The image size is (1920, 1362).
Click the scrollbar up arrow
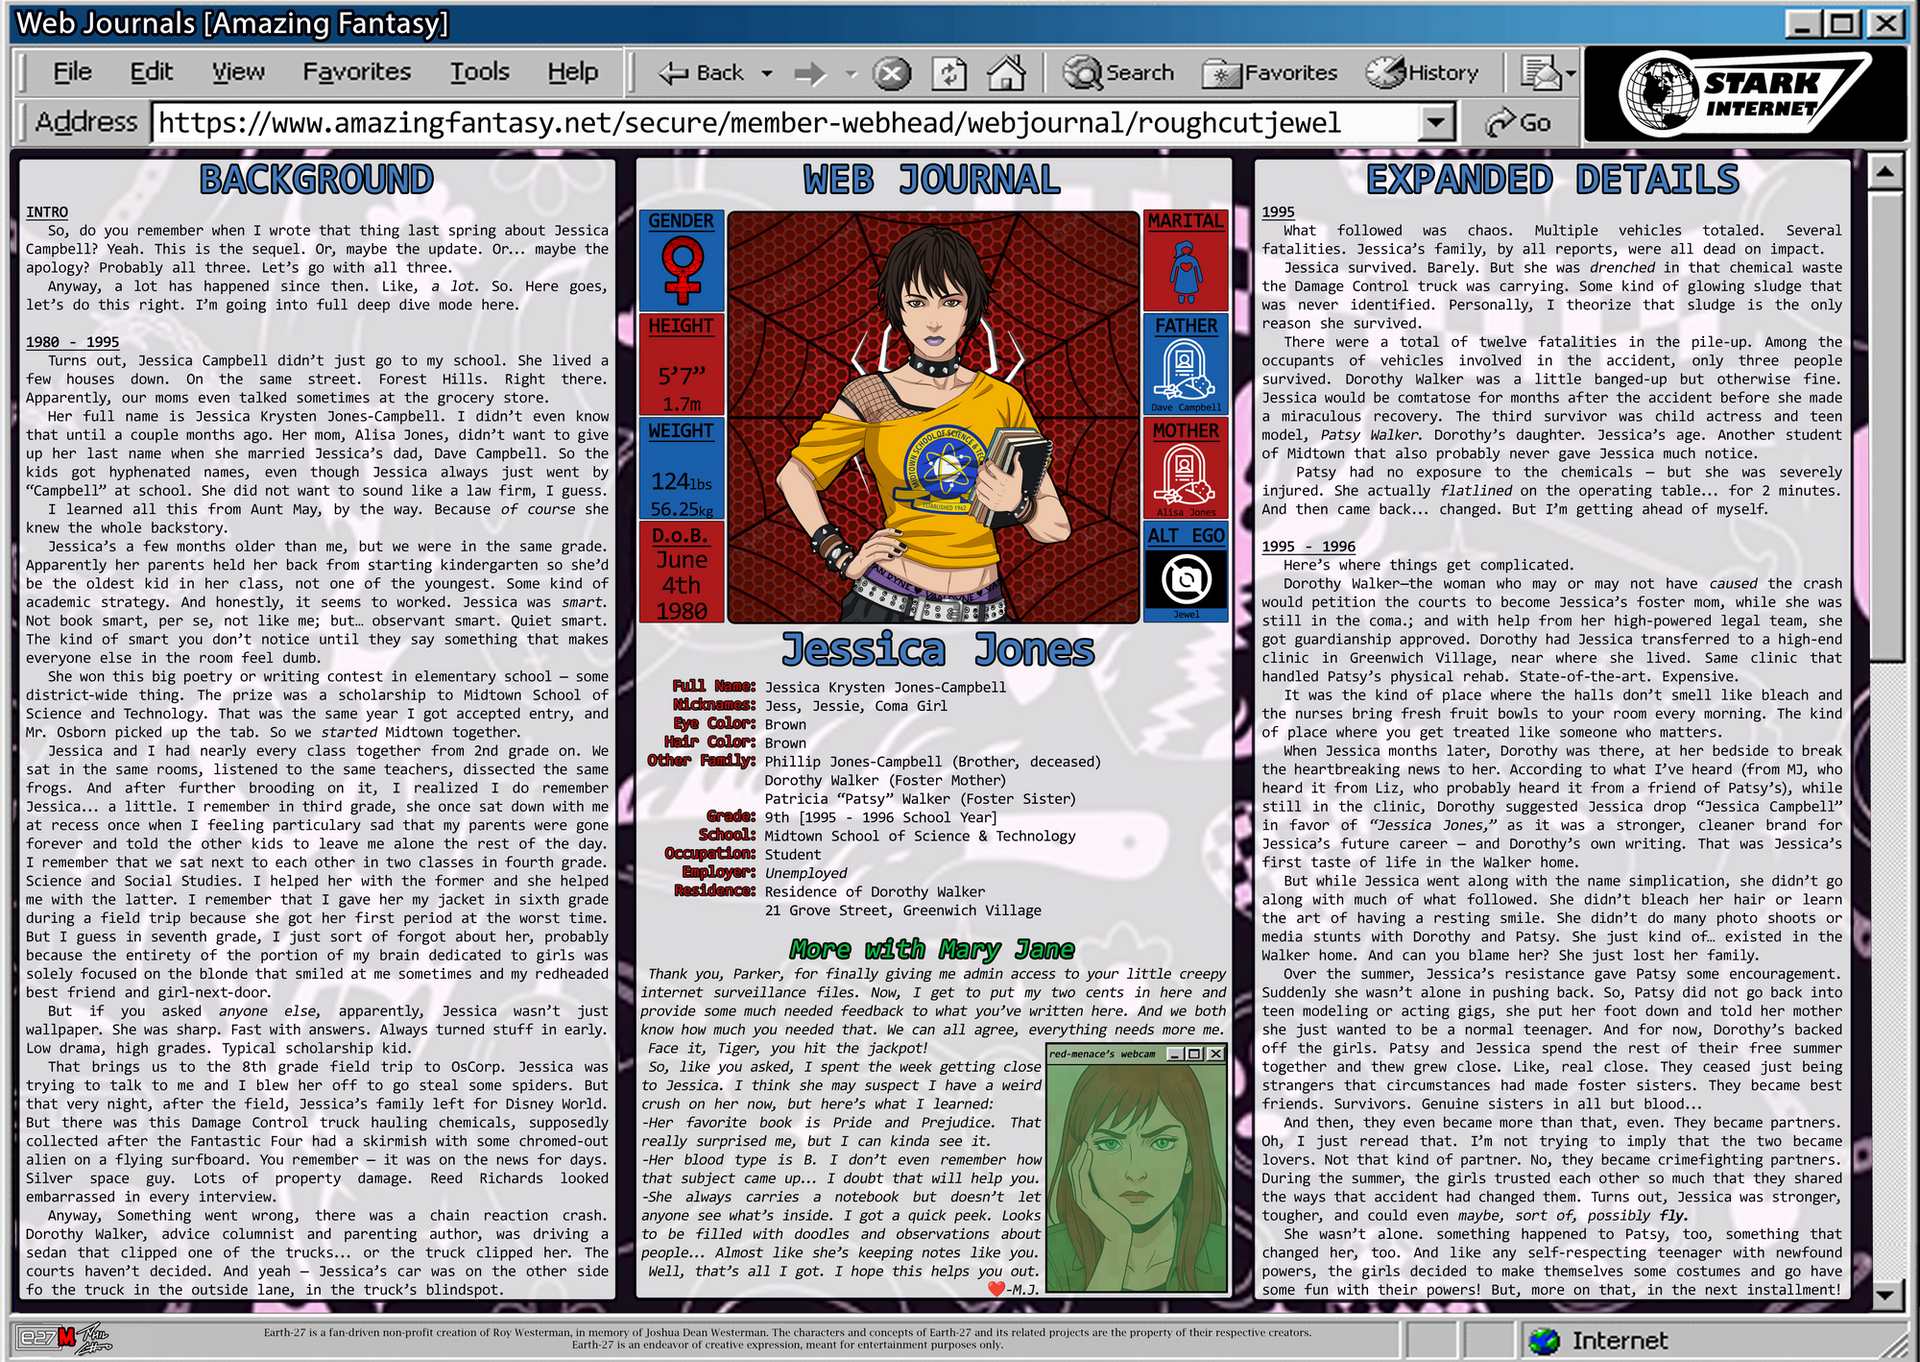1884,173
